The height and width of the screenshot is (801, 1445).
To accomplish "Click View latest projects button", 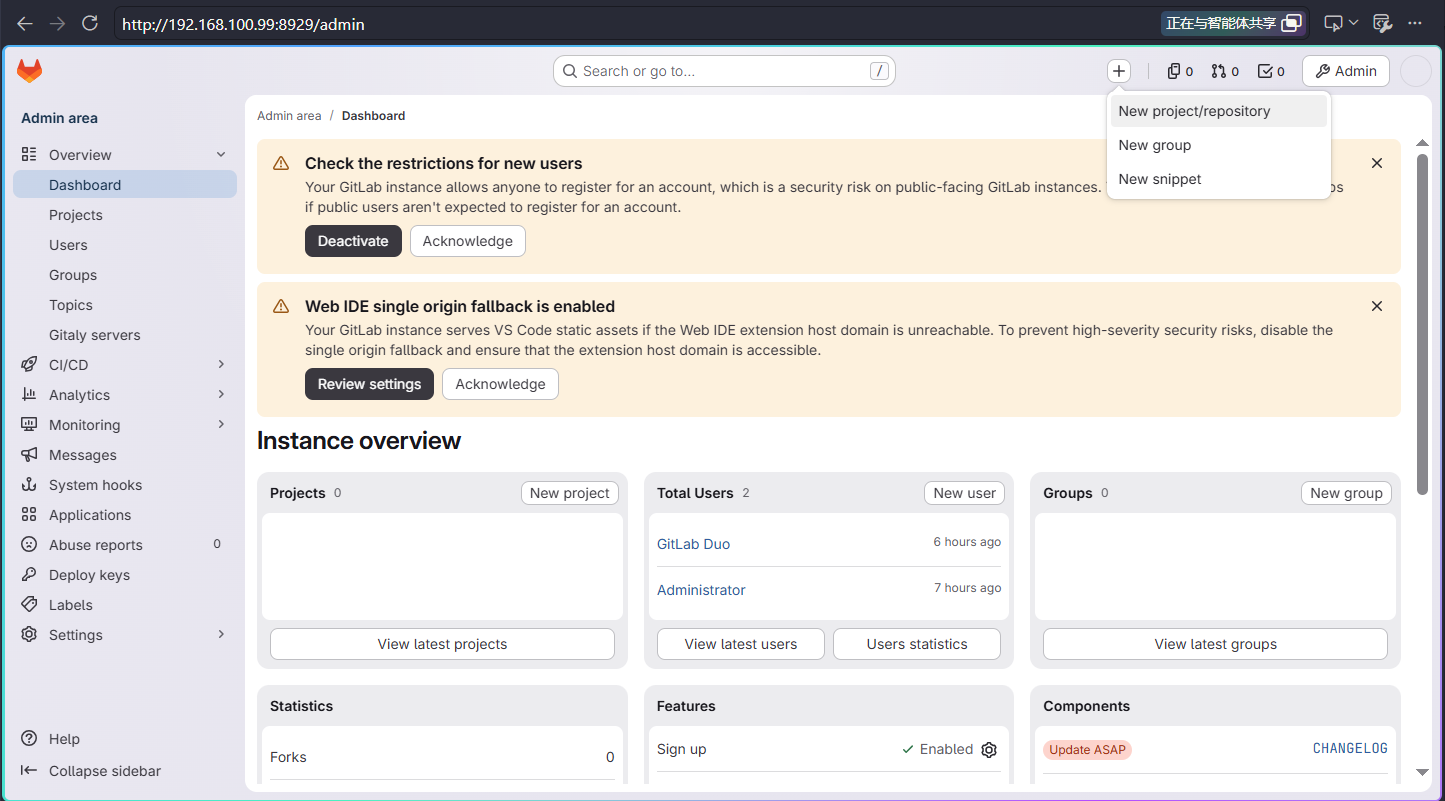I will (442, 644).
